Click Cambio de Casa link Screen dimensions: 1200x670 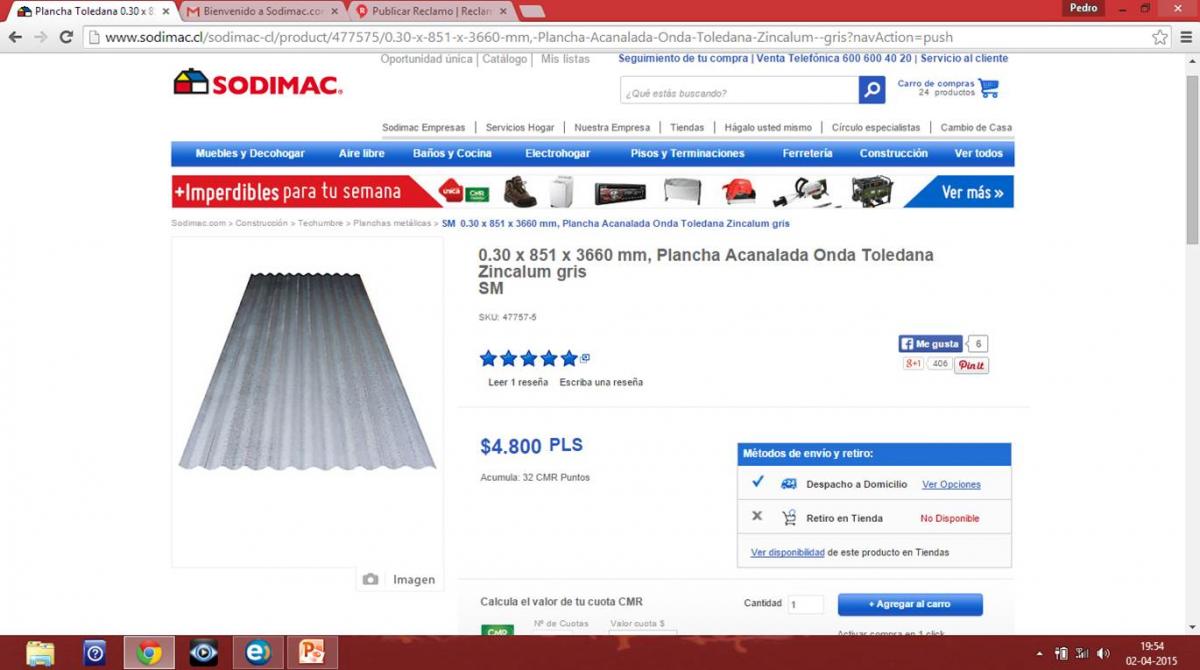[x=976, y=128]
